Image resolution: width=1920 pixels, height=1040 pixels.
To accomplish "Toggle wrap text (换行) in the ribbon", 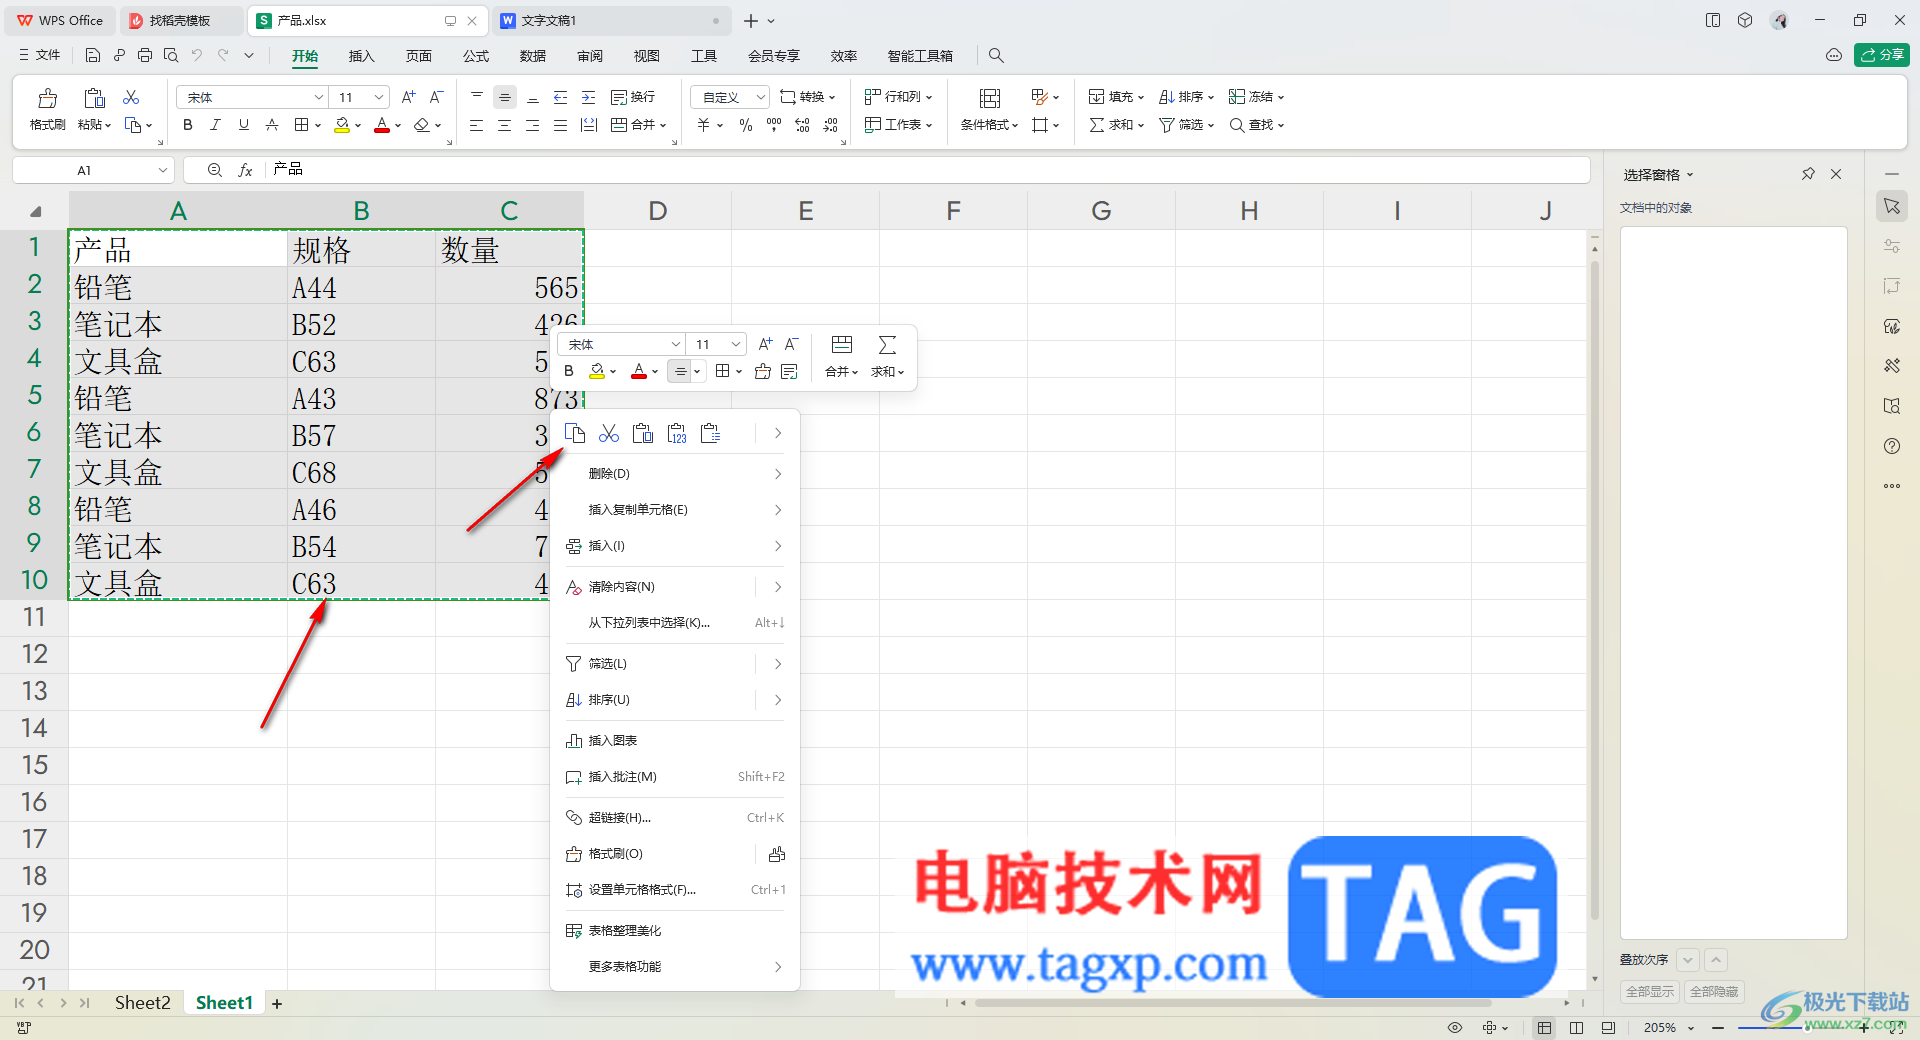I will [633, 97].
